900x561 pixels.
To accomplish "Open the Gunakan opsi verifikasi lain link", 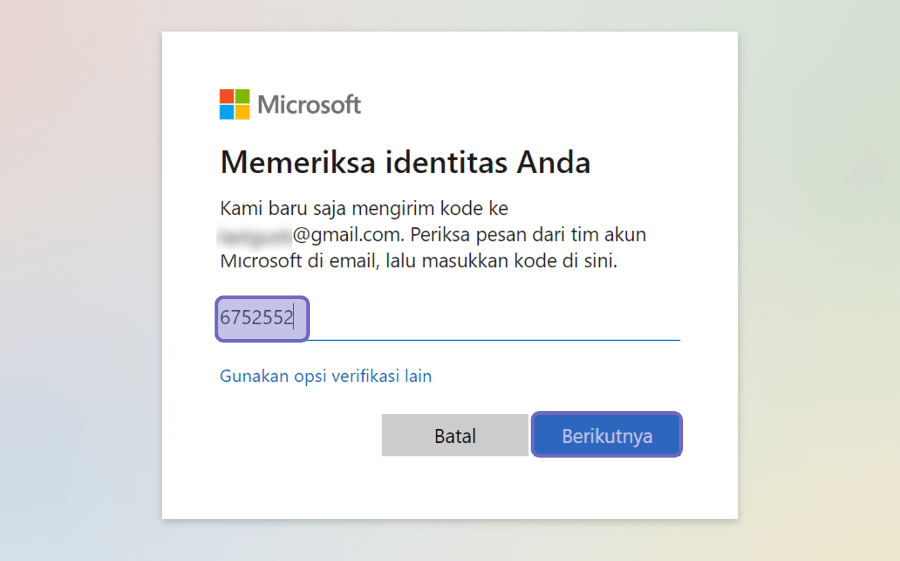I will click(x=325, y=376).
